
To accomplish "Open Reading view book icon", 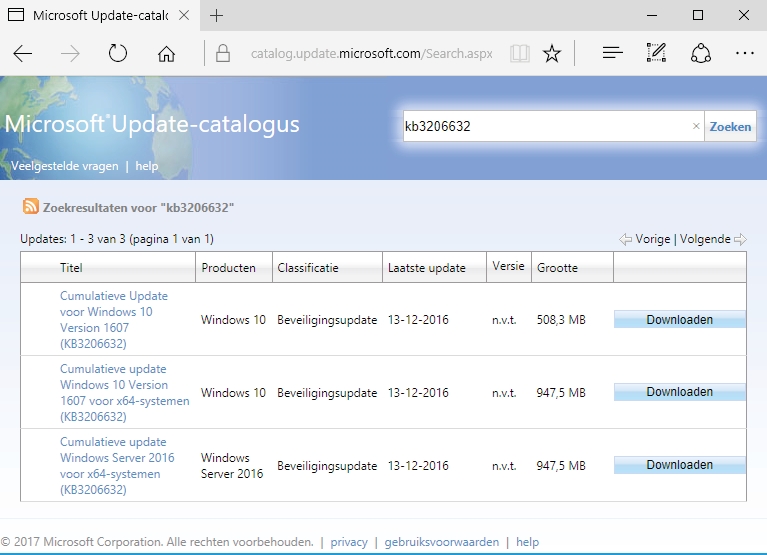I will pyautogui.click(x=518, y=54).
